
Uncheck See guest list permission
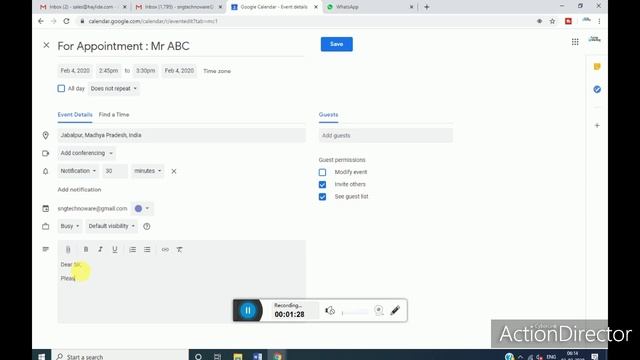coord(322,197)
